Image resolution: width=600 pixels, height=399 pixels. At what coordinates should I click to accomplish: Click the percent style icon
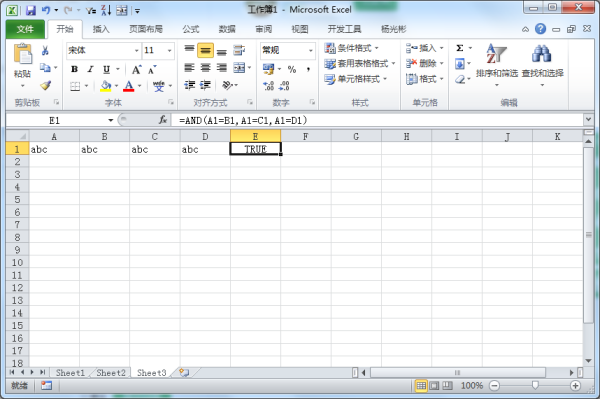coord(292,69)
